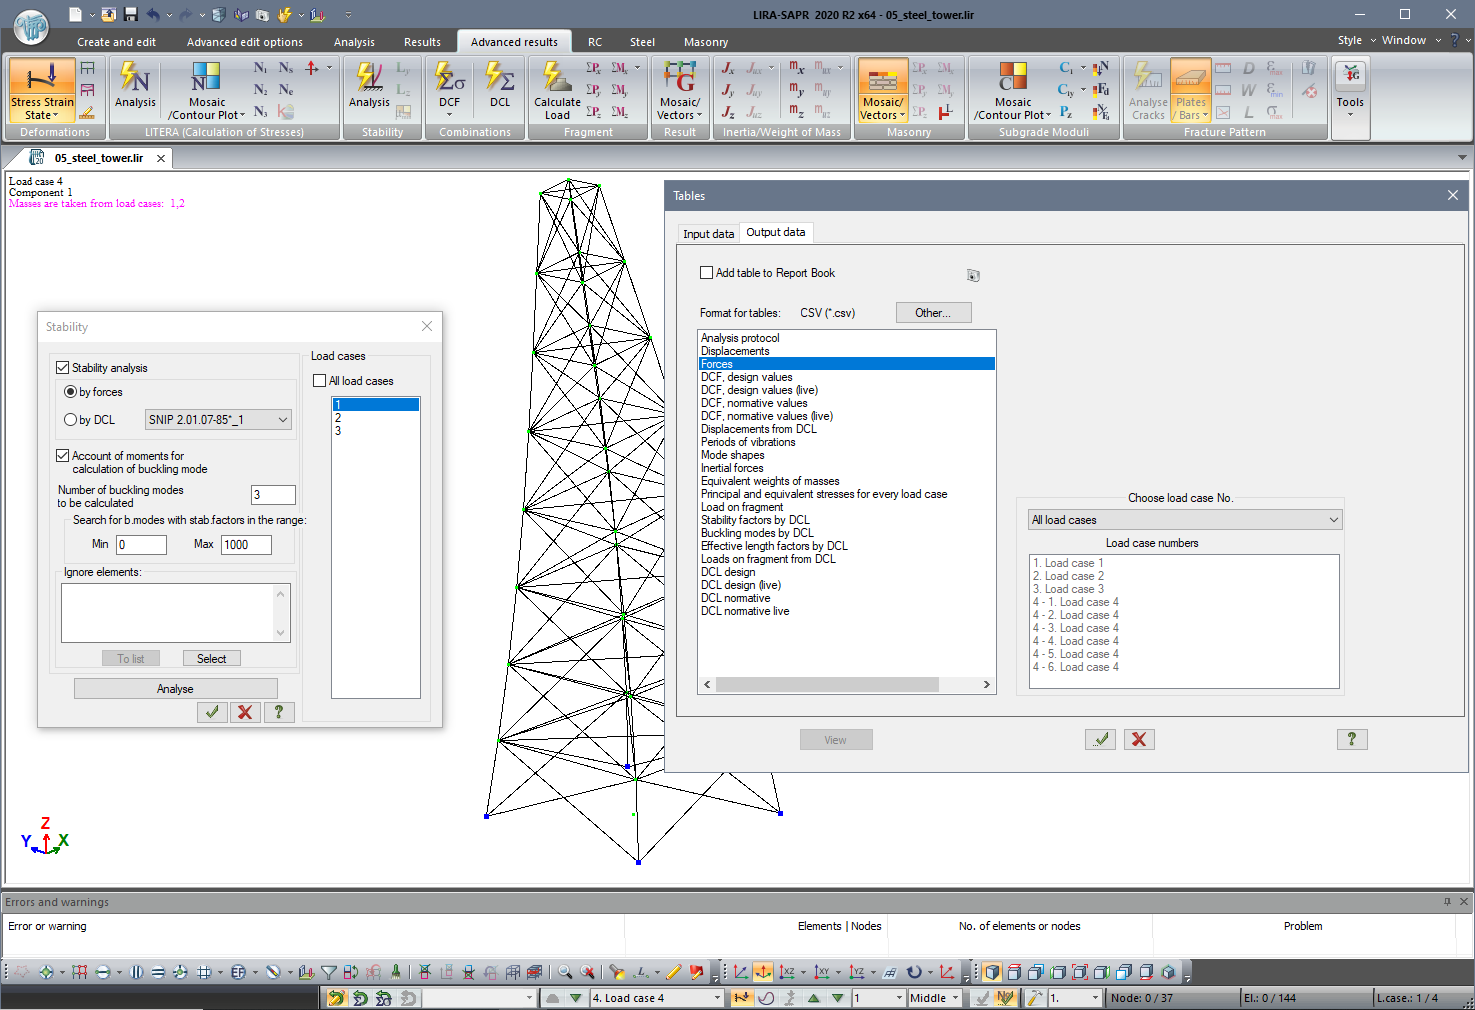This screenshot has height=1010, width=1475.
Task: Check Add table to Report Book
Action: tap(707, 273)
